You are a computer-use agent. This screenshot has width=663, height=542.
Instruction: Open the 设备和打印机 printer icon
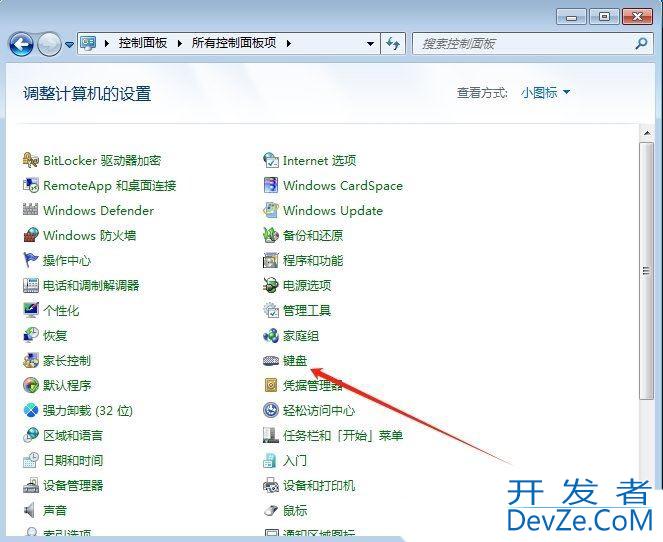coord(271,485)
